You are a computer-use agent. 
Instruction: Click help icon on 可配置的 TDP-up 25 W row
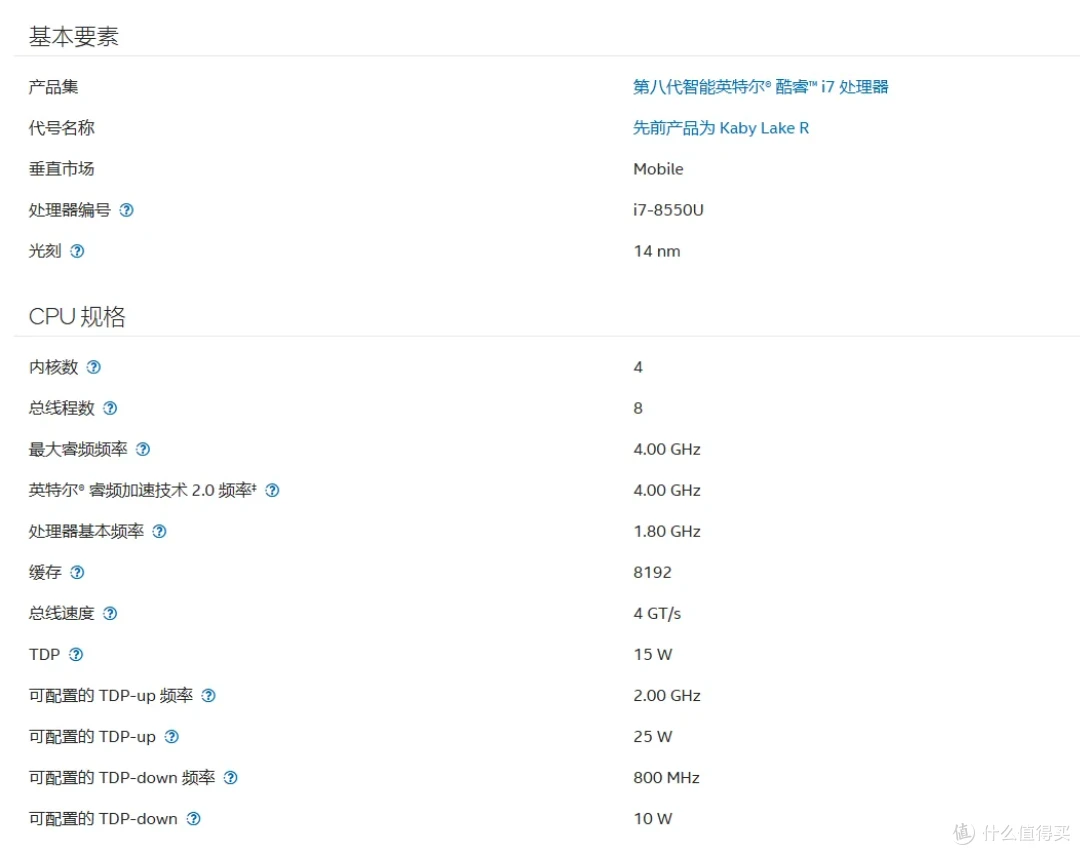[x=172, y=737]
